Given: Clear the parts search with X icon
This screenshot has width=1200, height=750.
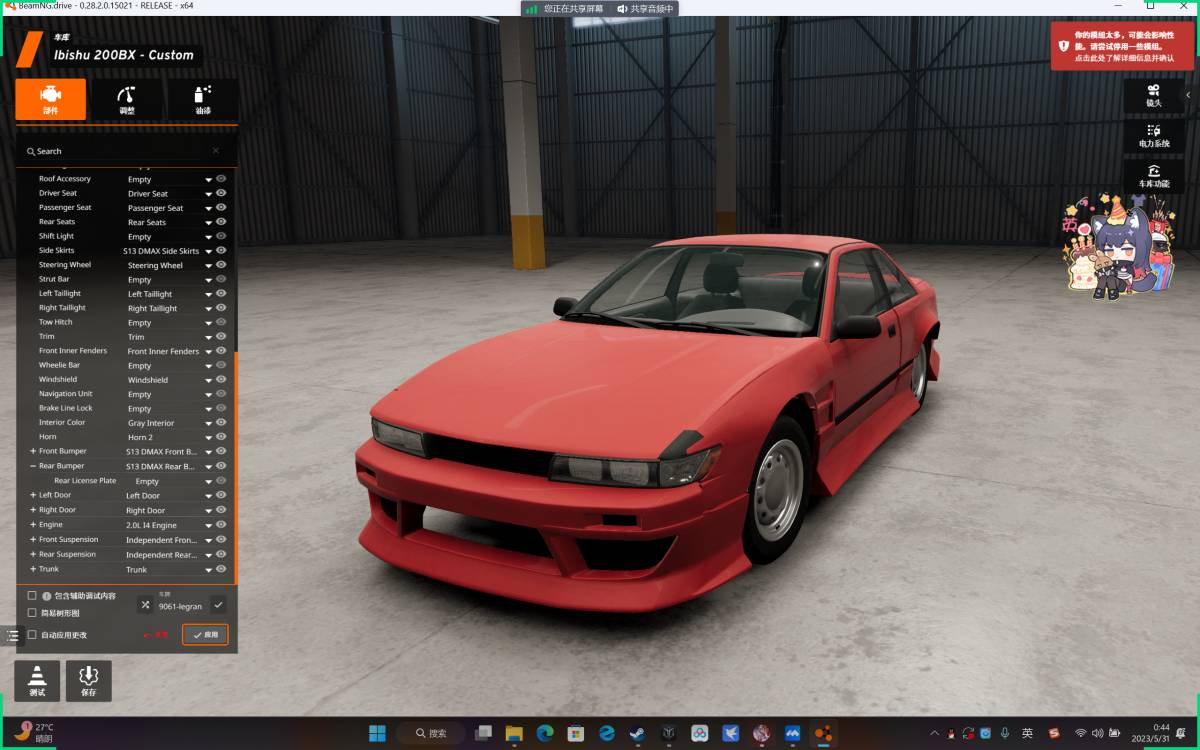Looking at the screenshot, I should 216,151.
